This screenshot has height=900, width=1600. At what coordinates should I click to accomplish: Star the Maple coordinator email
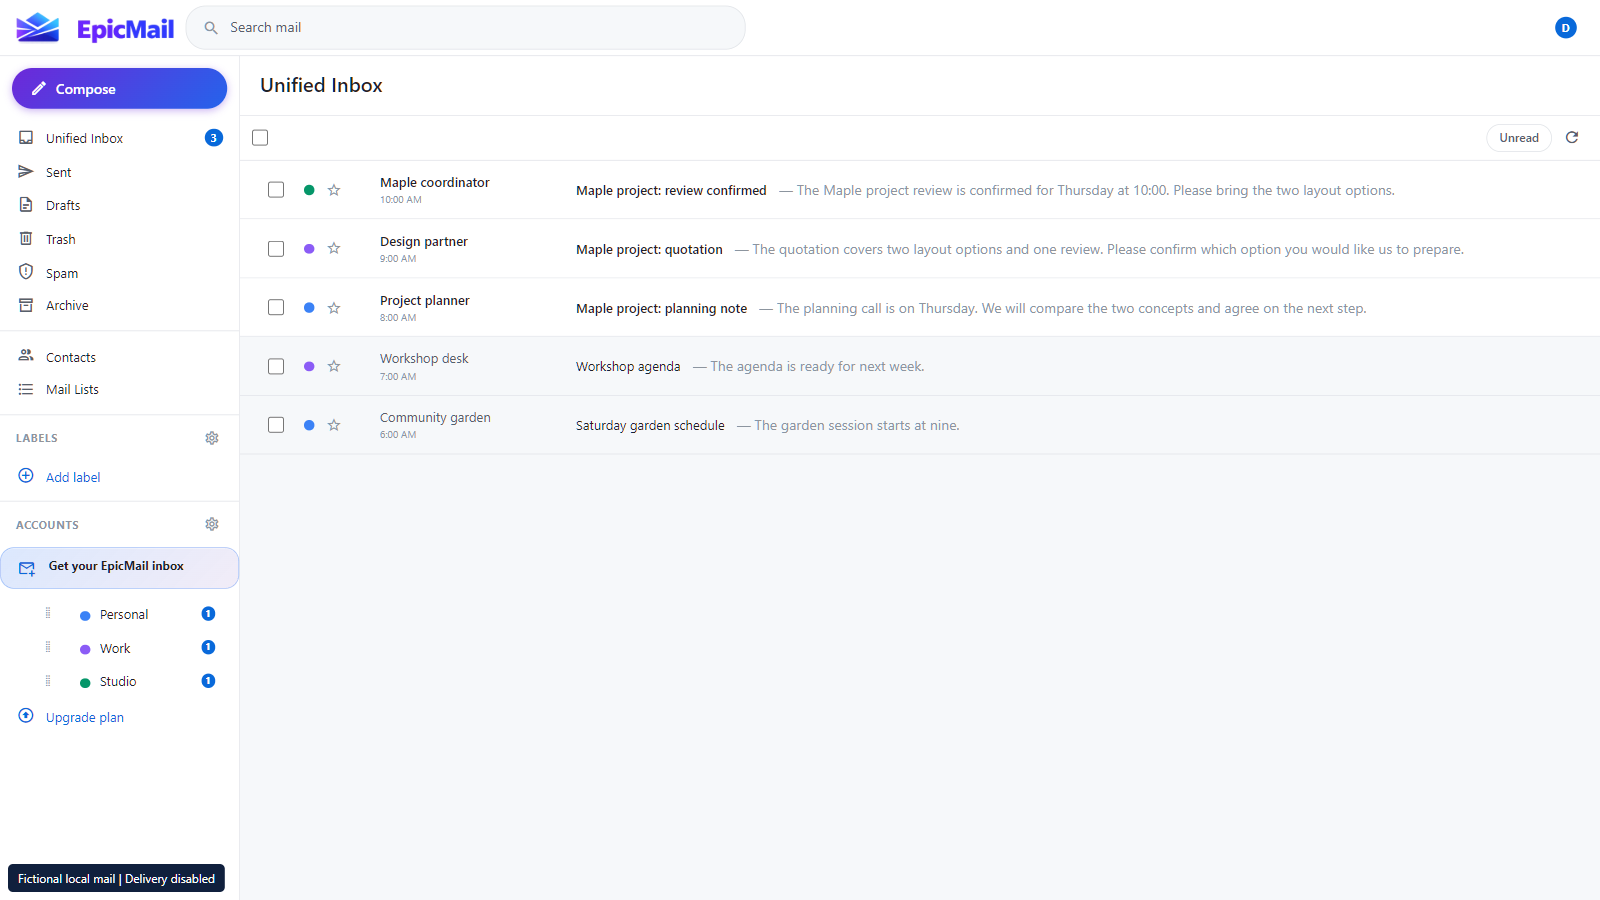[x=334, y=190]
